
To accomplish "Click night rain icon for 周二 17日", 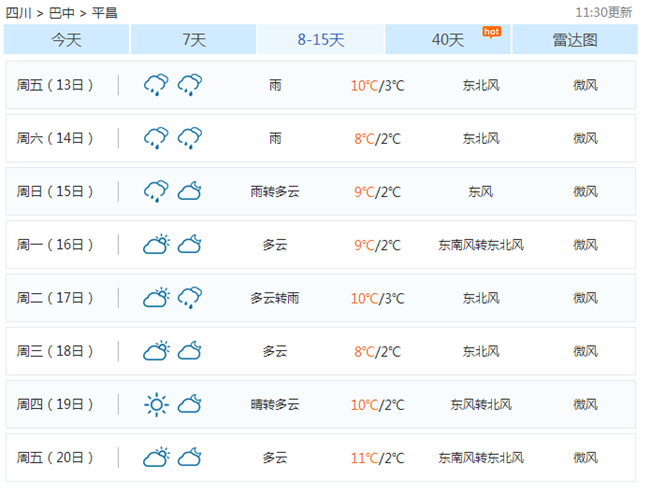I will click(x=190, y=298).
